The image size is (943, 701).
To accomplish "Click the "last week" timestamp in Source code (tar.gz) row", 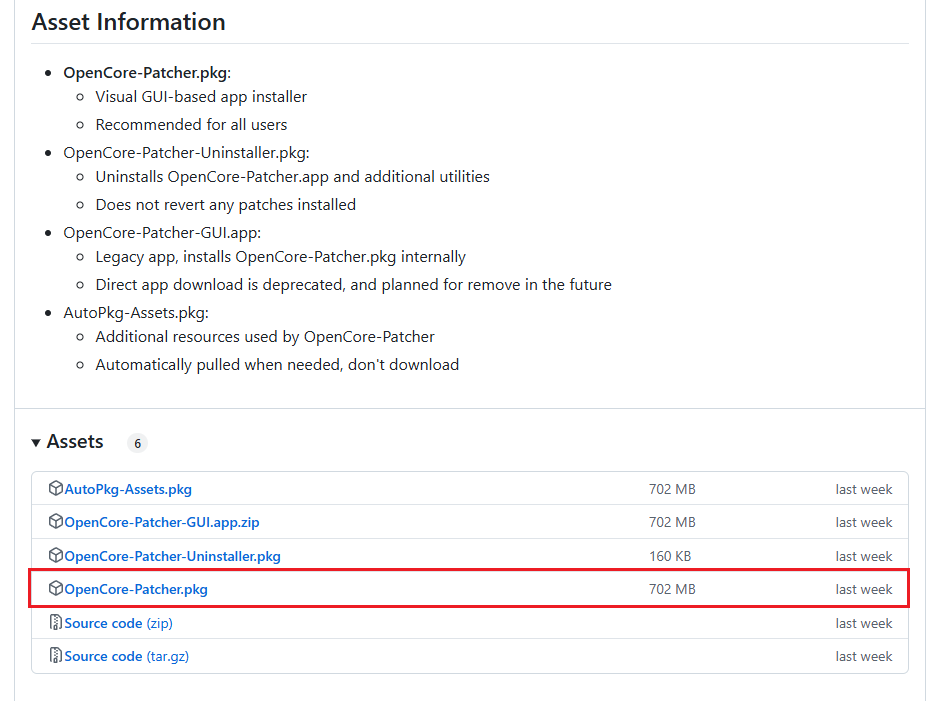I will coord(864,657).
